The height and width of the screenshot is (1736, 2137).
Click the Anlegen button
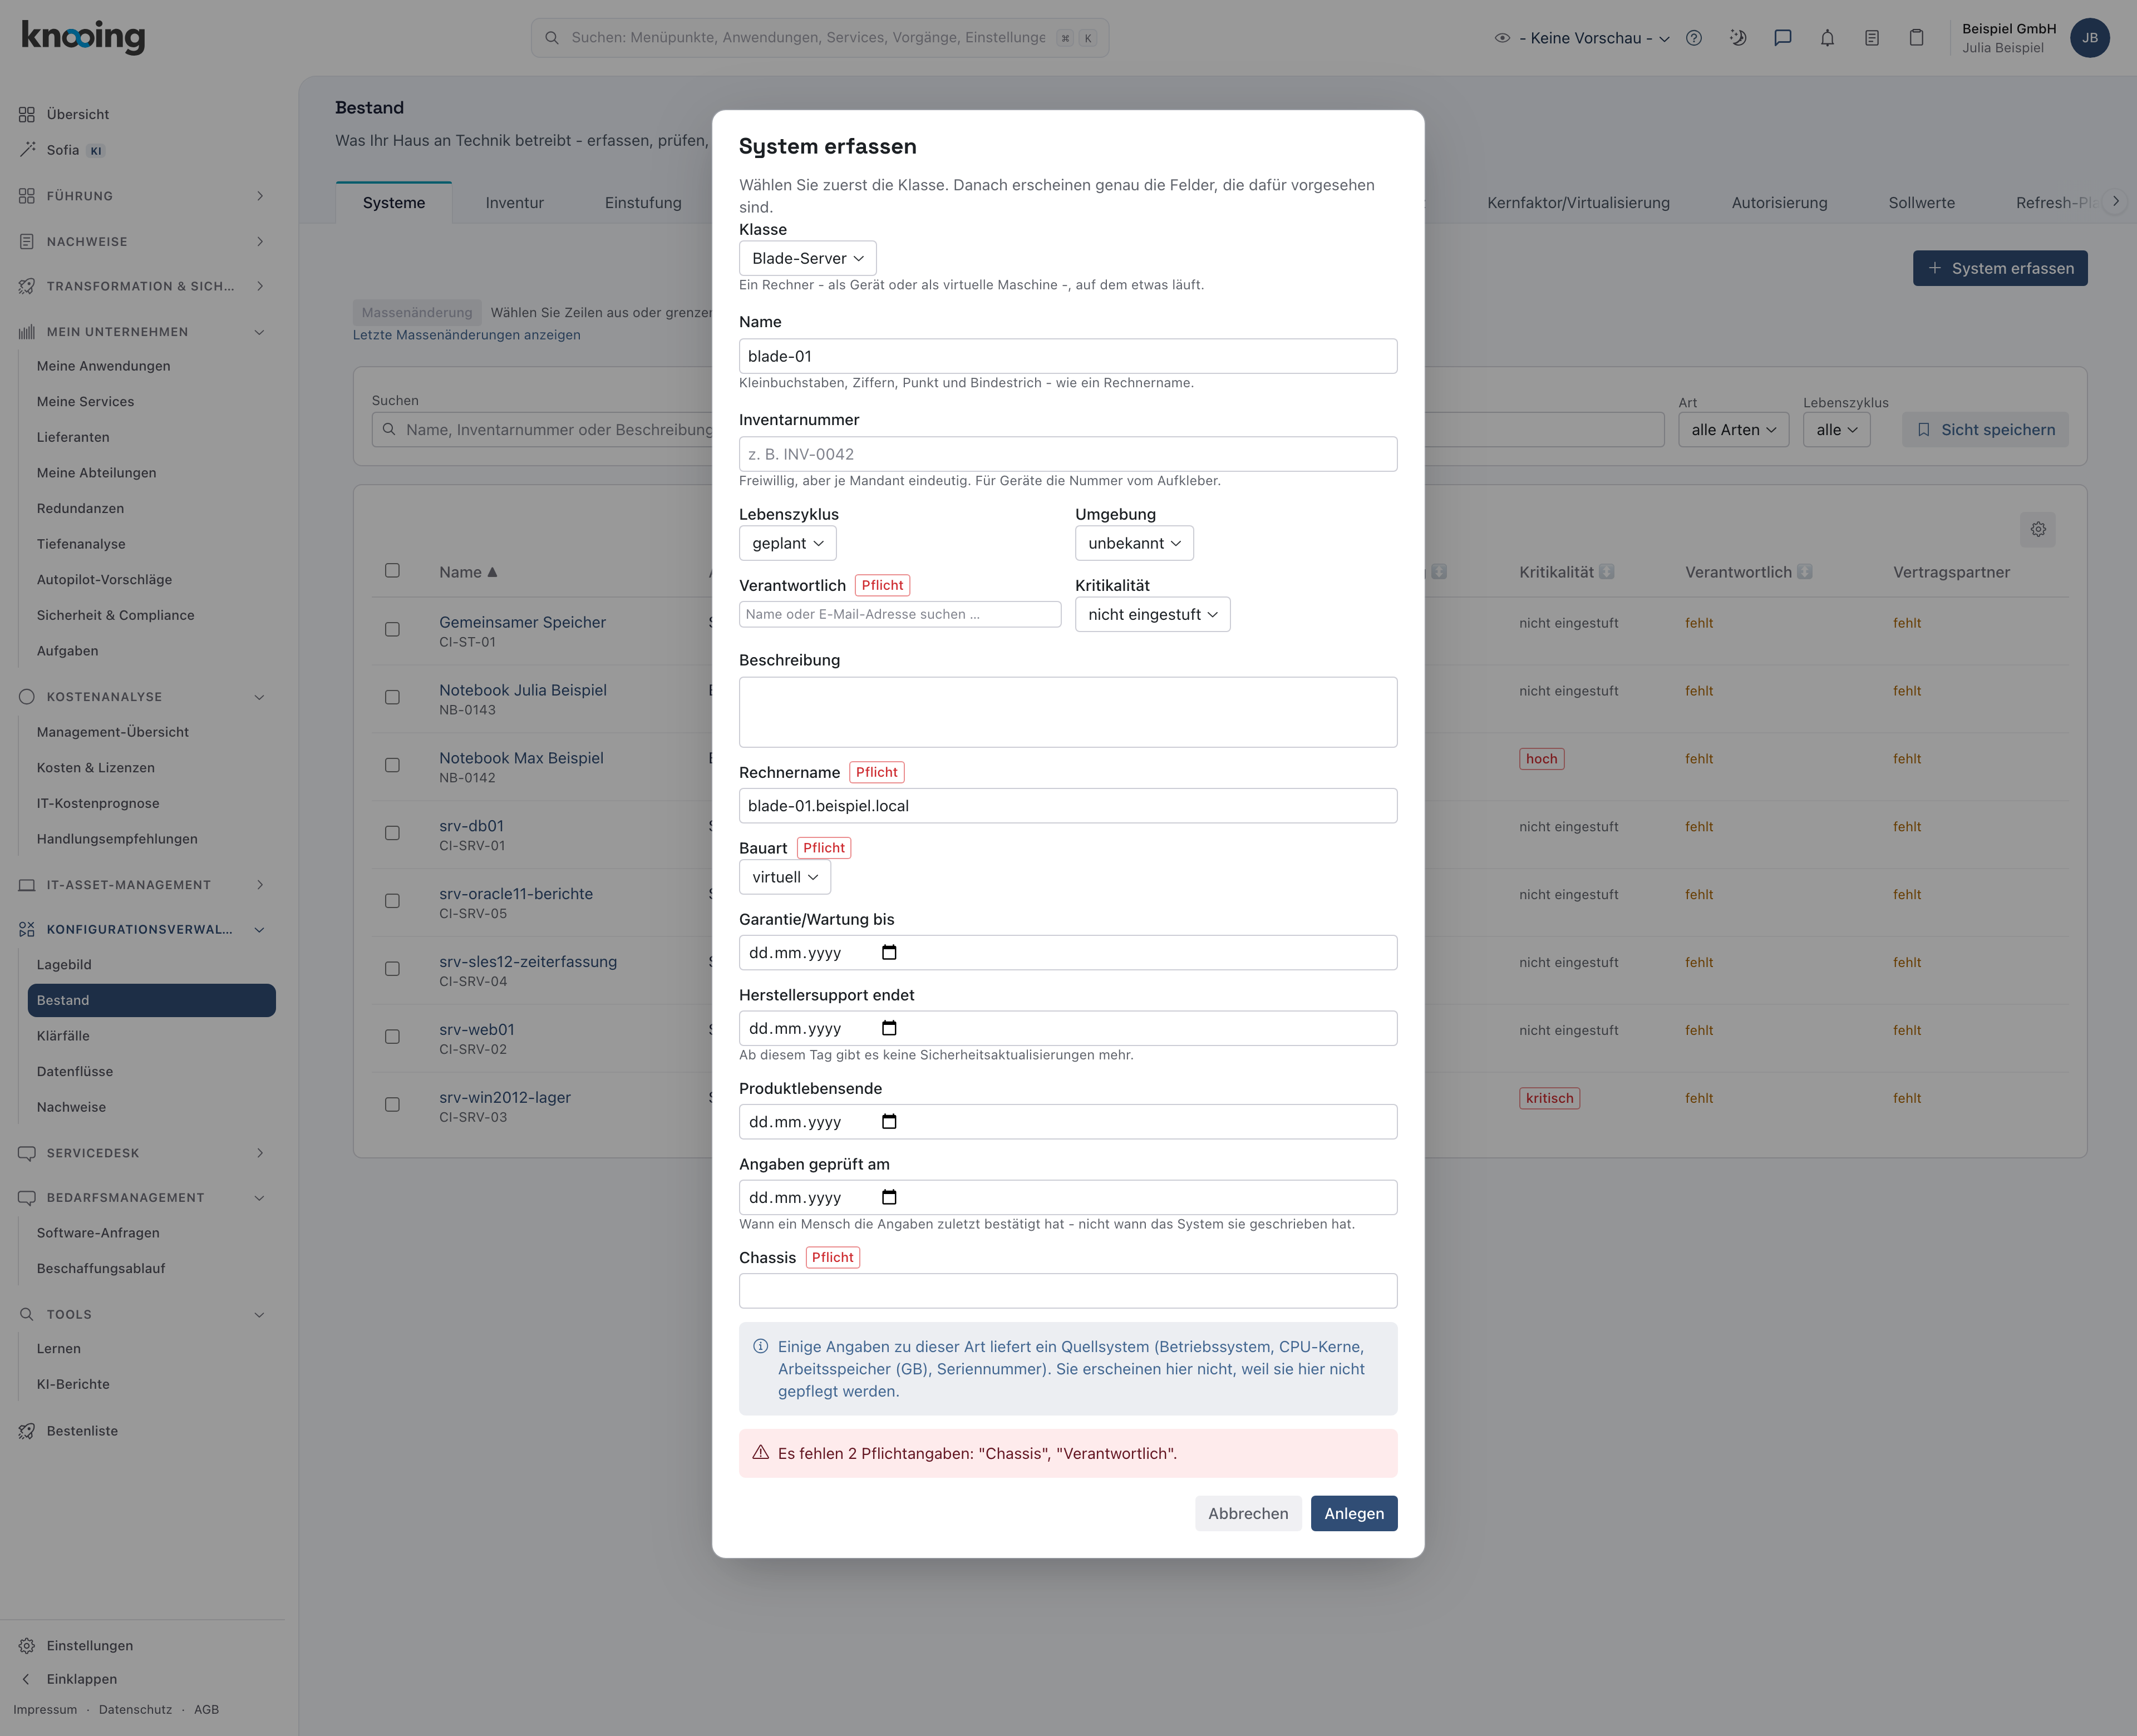1353,1513
